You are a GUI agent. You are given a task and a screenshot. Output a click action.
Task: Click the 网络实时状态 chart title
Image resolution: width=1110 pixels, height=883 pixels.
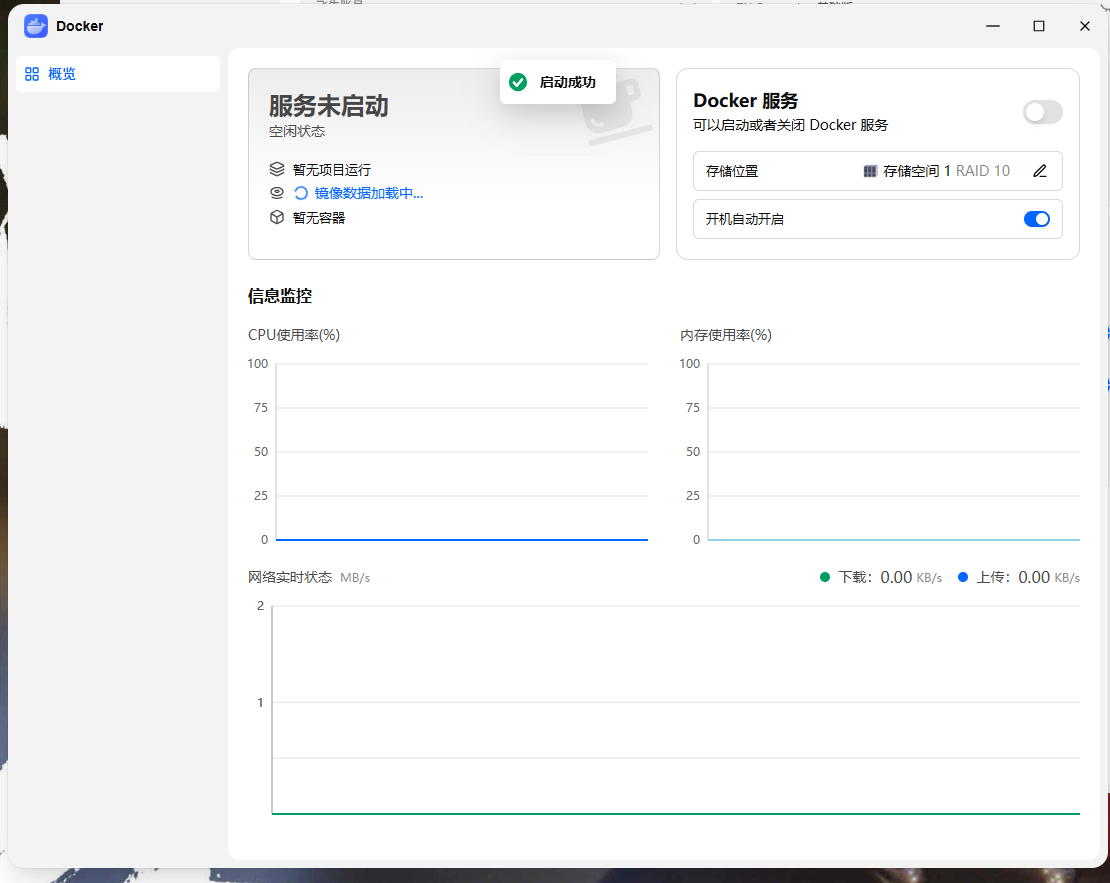(290, 577)
